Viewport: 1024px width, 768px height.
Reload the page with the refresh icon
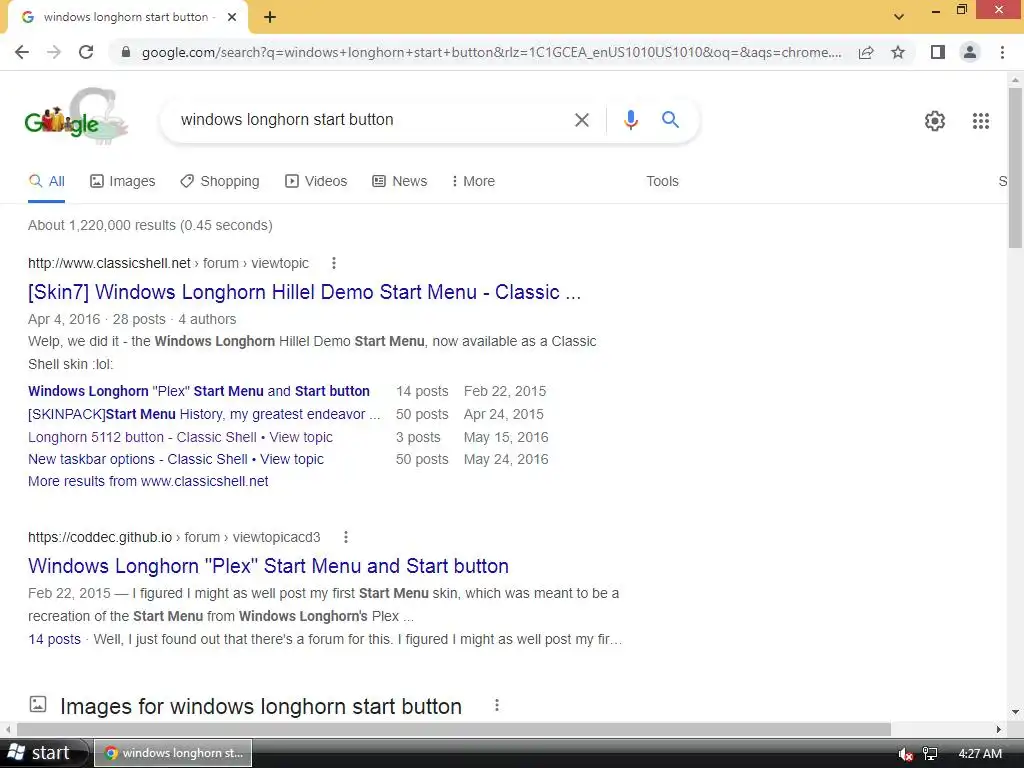[86, 52]
